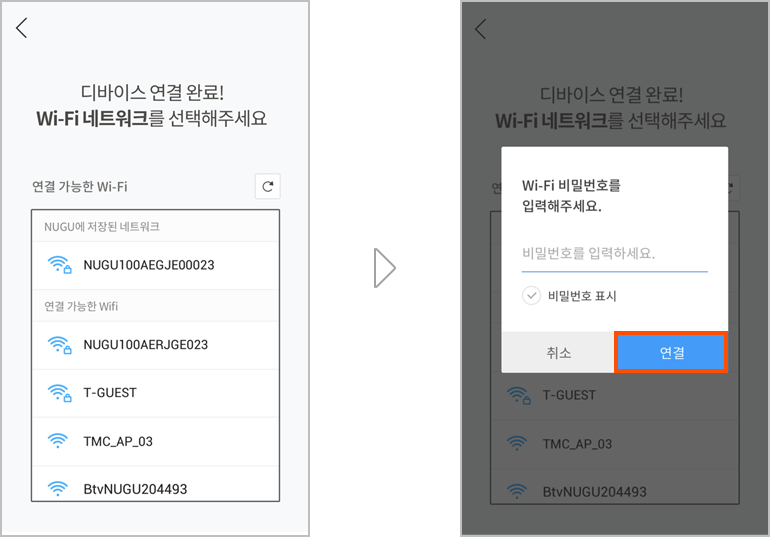This screenshot has height=537, width=770.
Task: Select T-GUEST network in left list
Action: (155, 393)
